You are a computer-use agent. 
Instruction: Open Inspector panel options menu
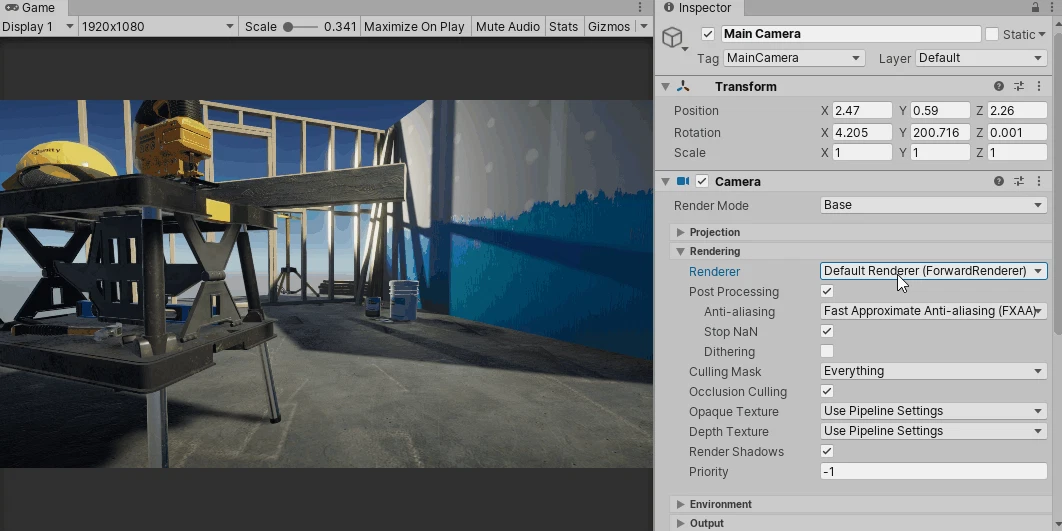click(x=1053, y=7)
